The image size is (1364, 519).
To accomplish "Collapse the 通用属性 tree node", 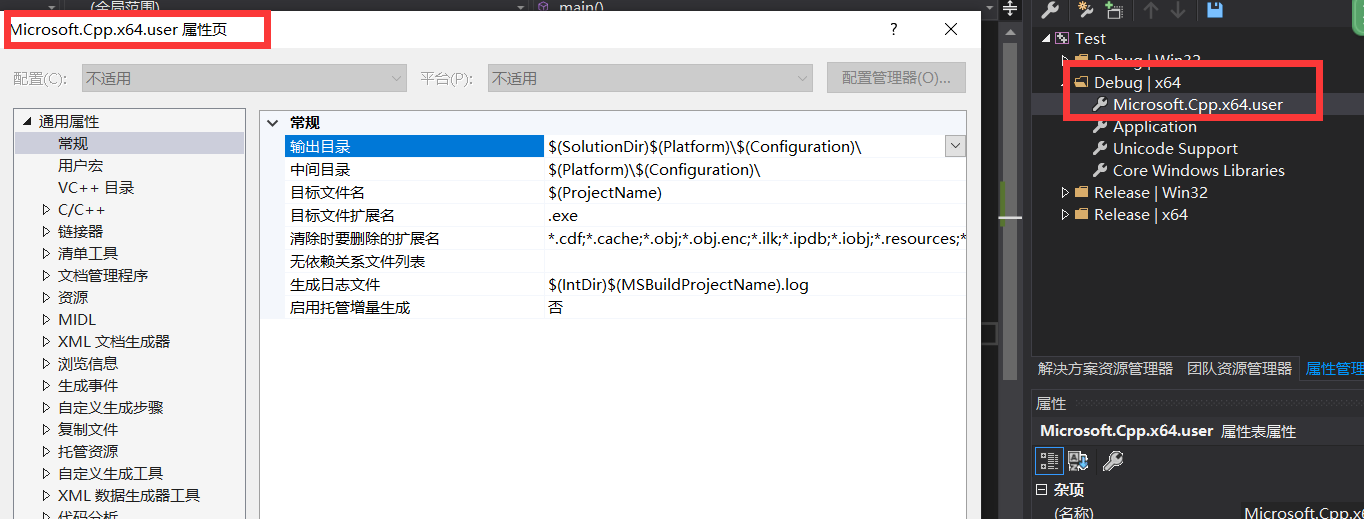I will tap(27, 122).
